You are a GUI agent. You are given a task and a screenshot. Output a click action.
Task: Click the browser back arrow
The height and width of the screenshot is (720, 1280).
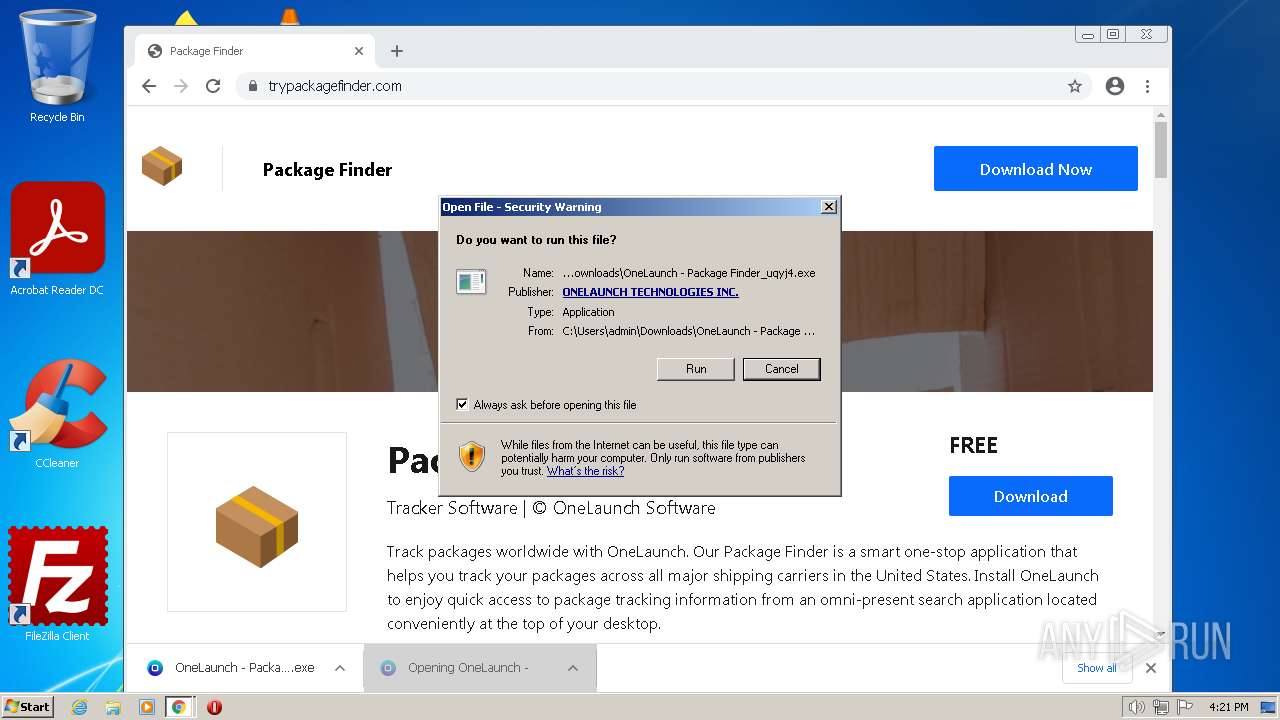pyautogui.click(x=149, y=86)
